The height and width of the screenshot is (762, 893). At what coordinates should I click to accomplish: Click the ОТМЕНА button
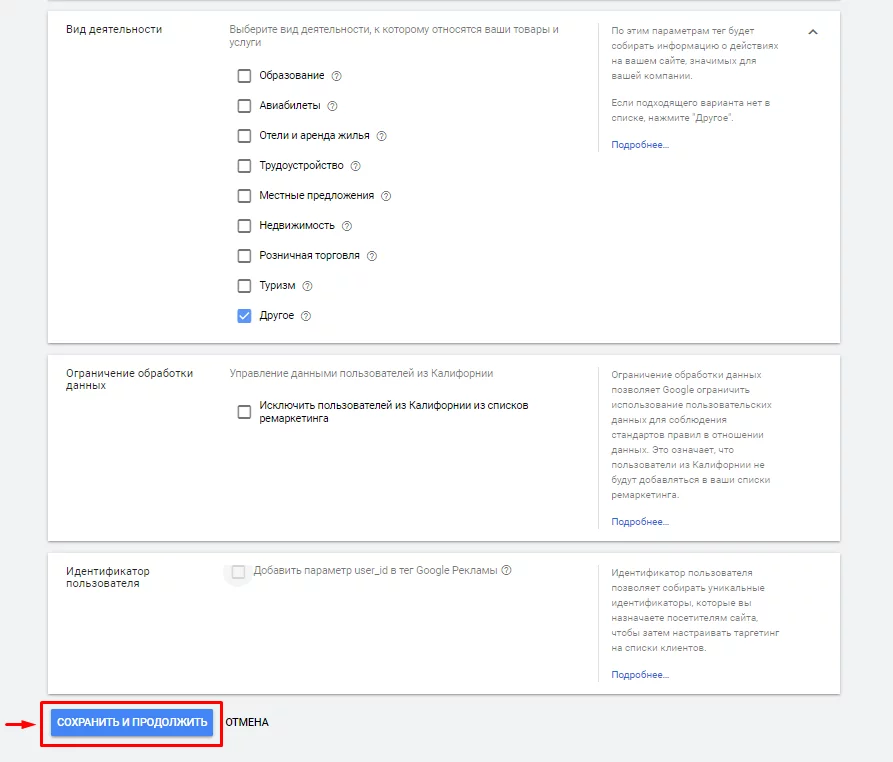click(x=247, y=722)
